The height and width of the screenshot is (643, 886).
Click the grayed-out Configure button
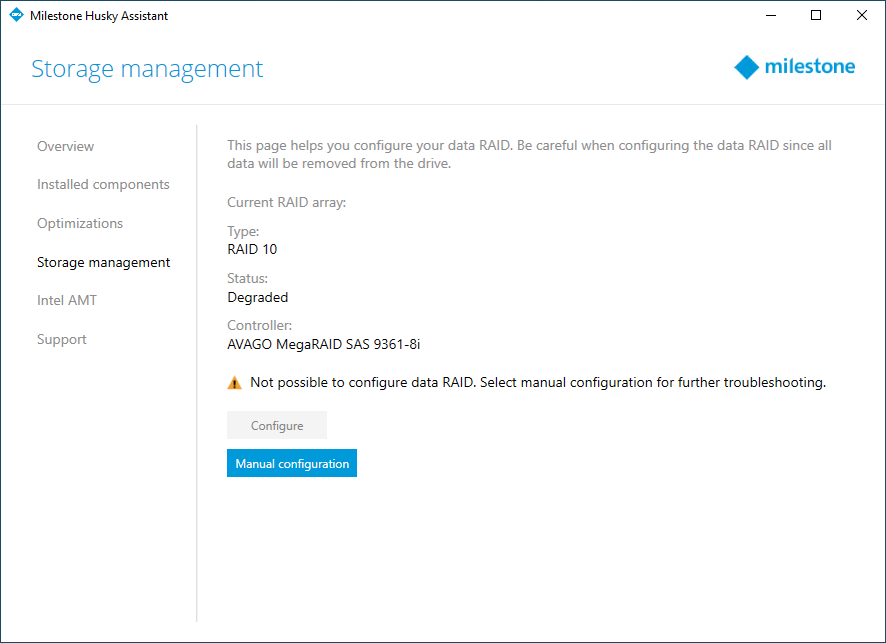(277, 425)
